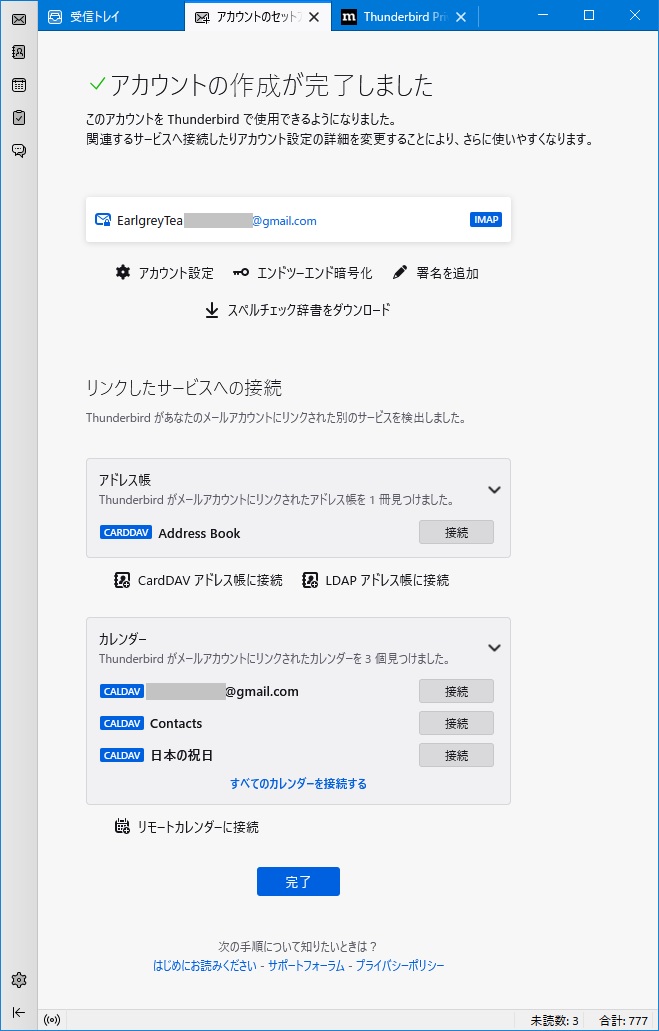Collapse the アドレス帳 section chevron
Screen dimensions: 659x1031
pyautogui.click(x=494, y=490)
